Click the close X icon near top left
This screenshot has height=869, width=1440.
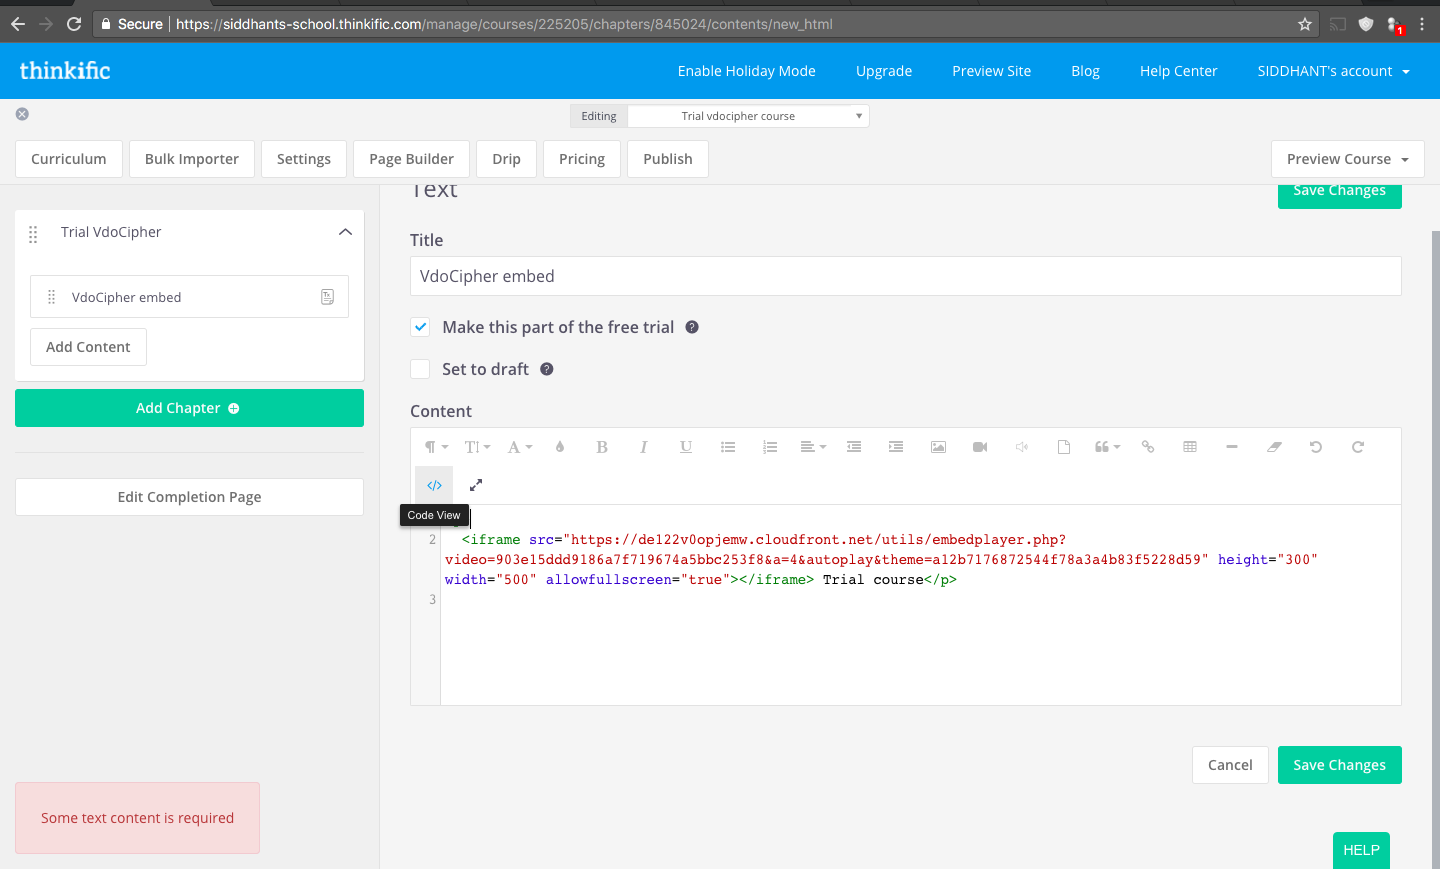tap(22, 114)
